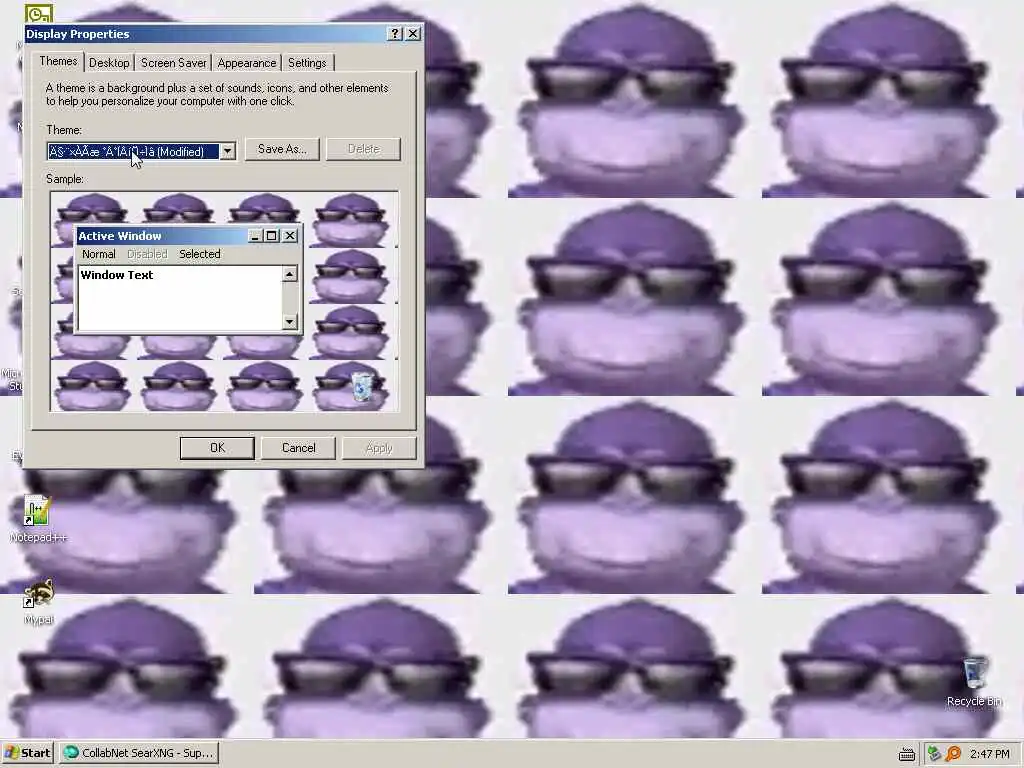Click Disabled menu in sample window
This screenshot has height=768, width=1024.
coord(147,254)
